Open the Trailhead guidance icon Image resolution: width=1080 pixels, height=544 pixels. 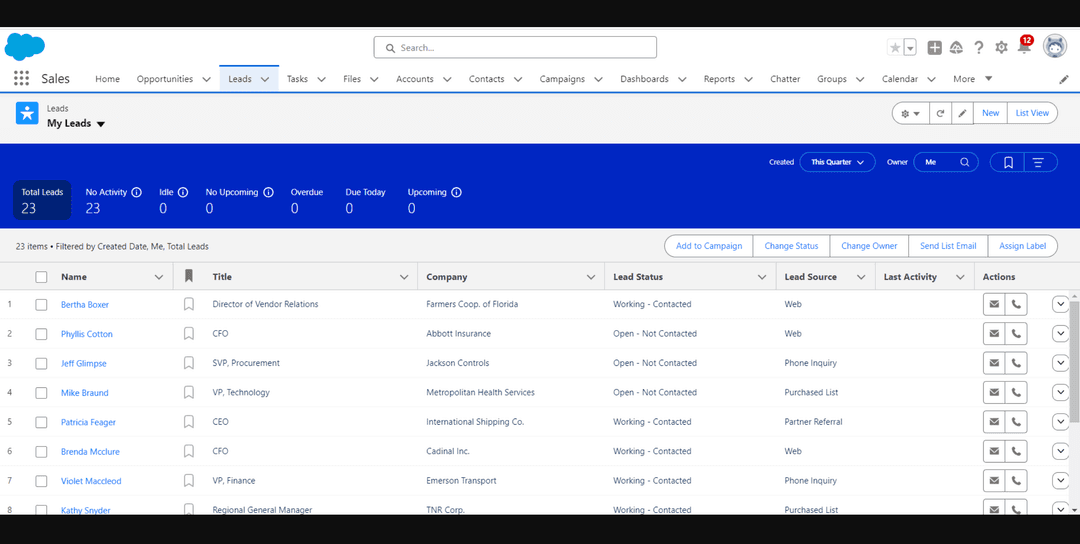click(x=956, y=48)
